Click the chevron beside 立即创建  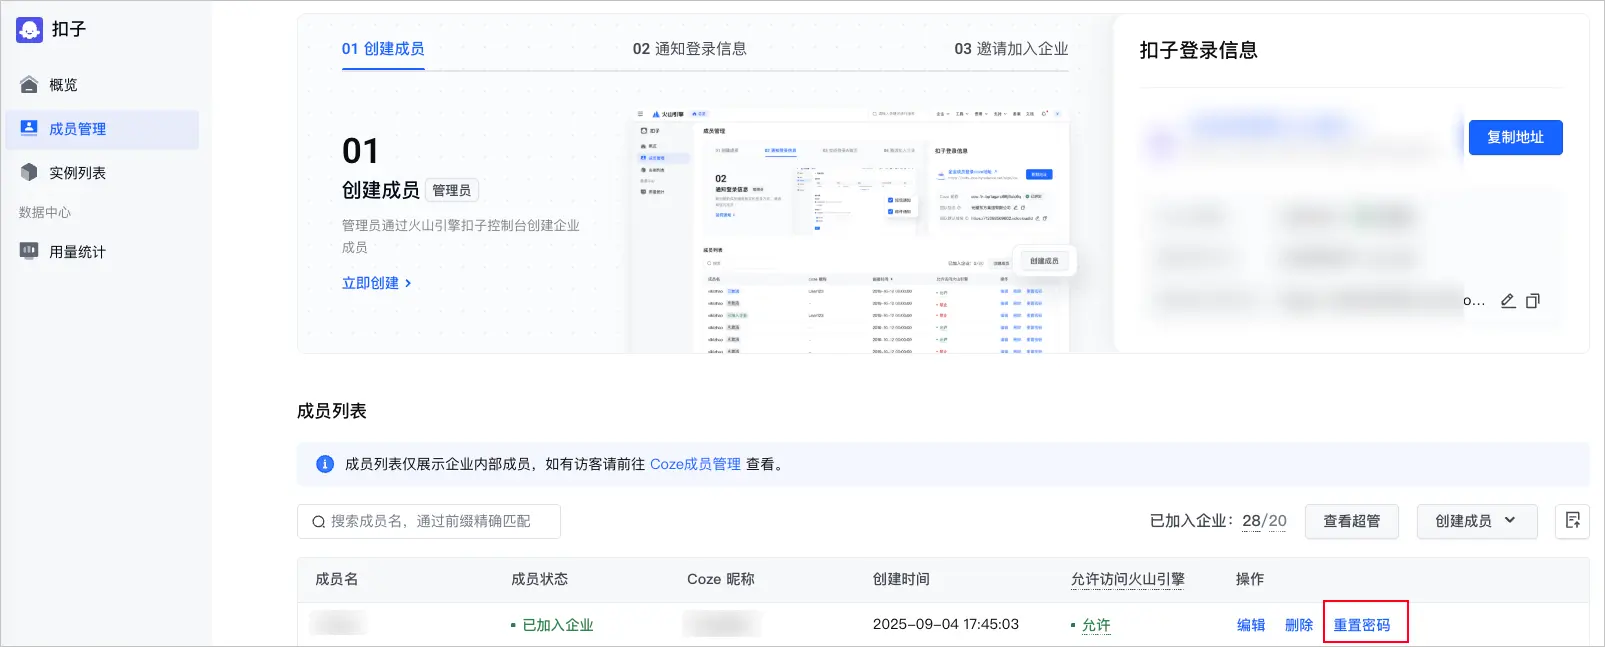click(x=408, y=283)
